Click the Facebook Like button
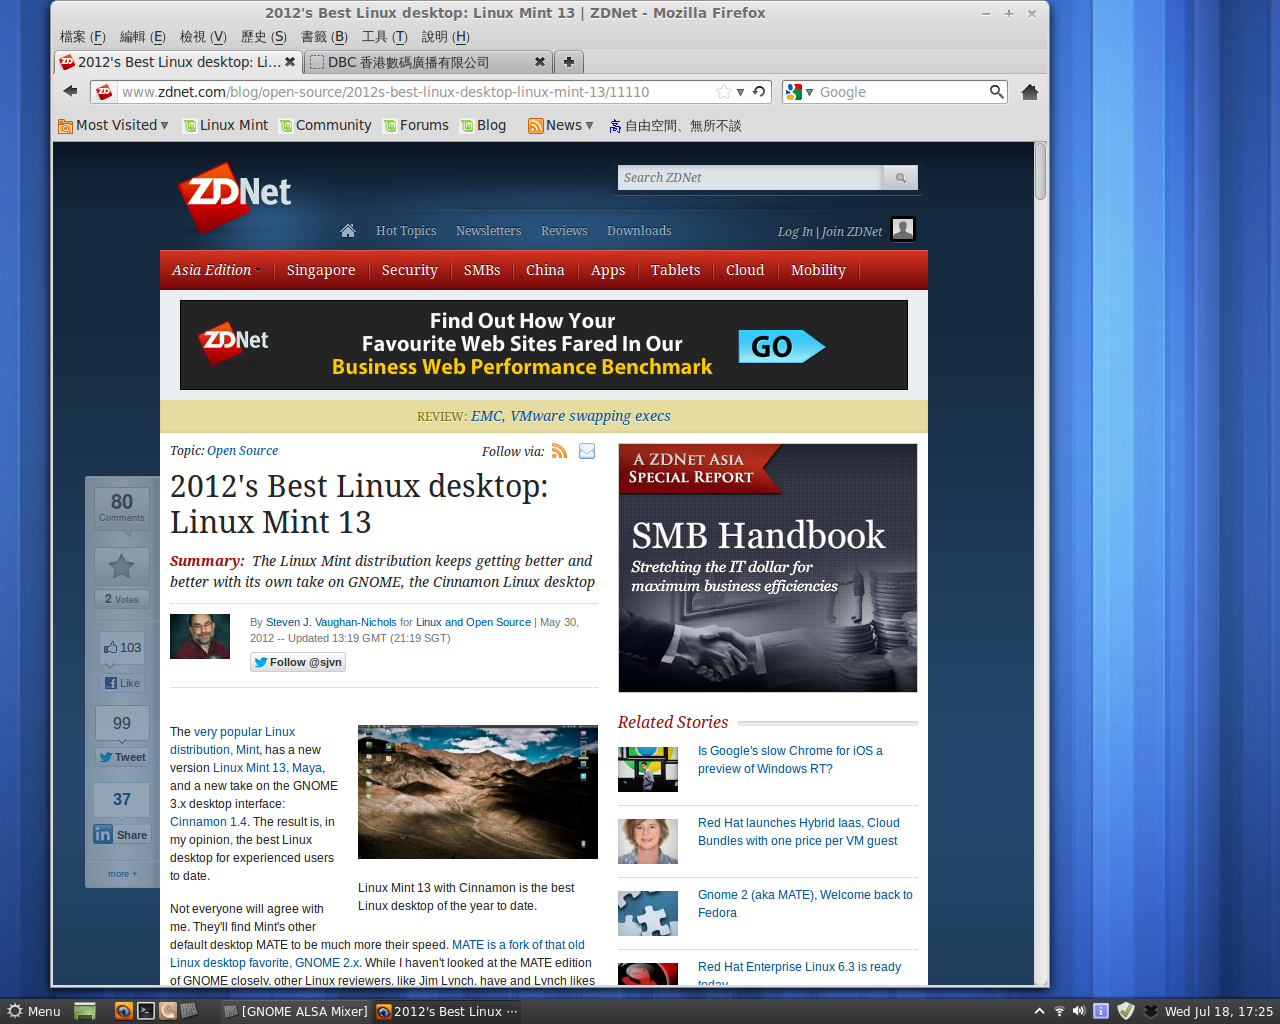This screenshot has width=1280, height=1024. (123, 683)
